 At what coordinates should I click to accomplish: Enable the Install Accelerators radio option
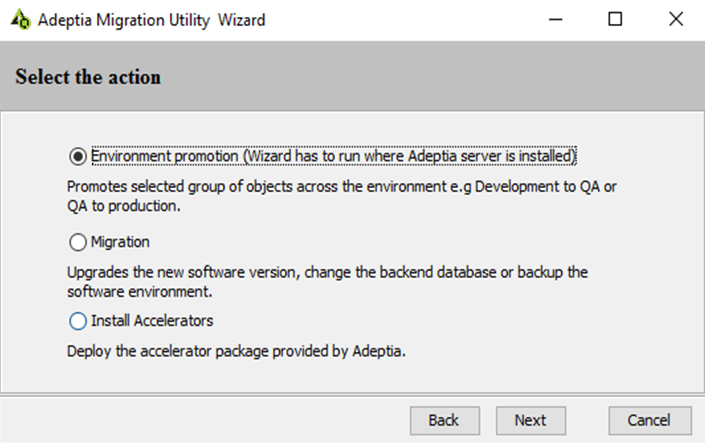tap(78, 322)
